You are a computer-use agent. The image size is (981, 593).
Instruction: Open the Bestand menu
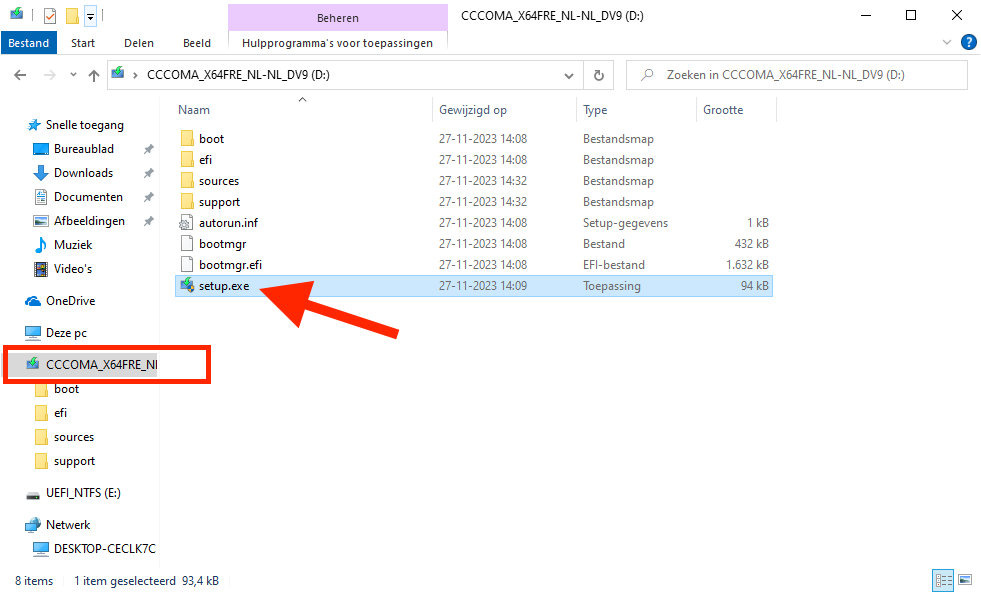pyautogui.click(x=29, y=43)
